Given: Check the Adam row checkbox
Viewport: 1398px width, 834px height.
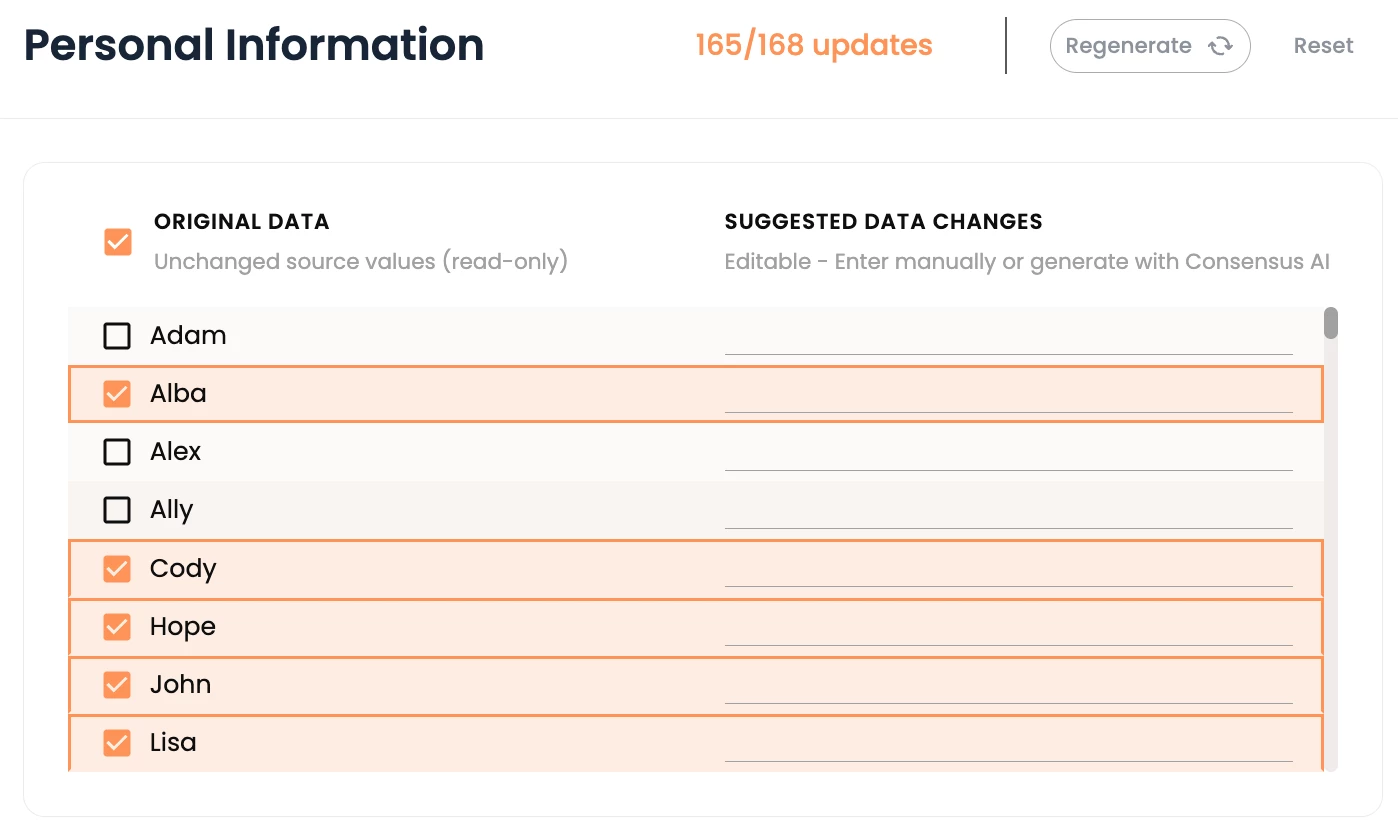Looking at the screenshot, I should (x=117, y=336).
